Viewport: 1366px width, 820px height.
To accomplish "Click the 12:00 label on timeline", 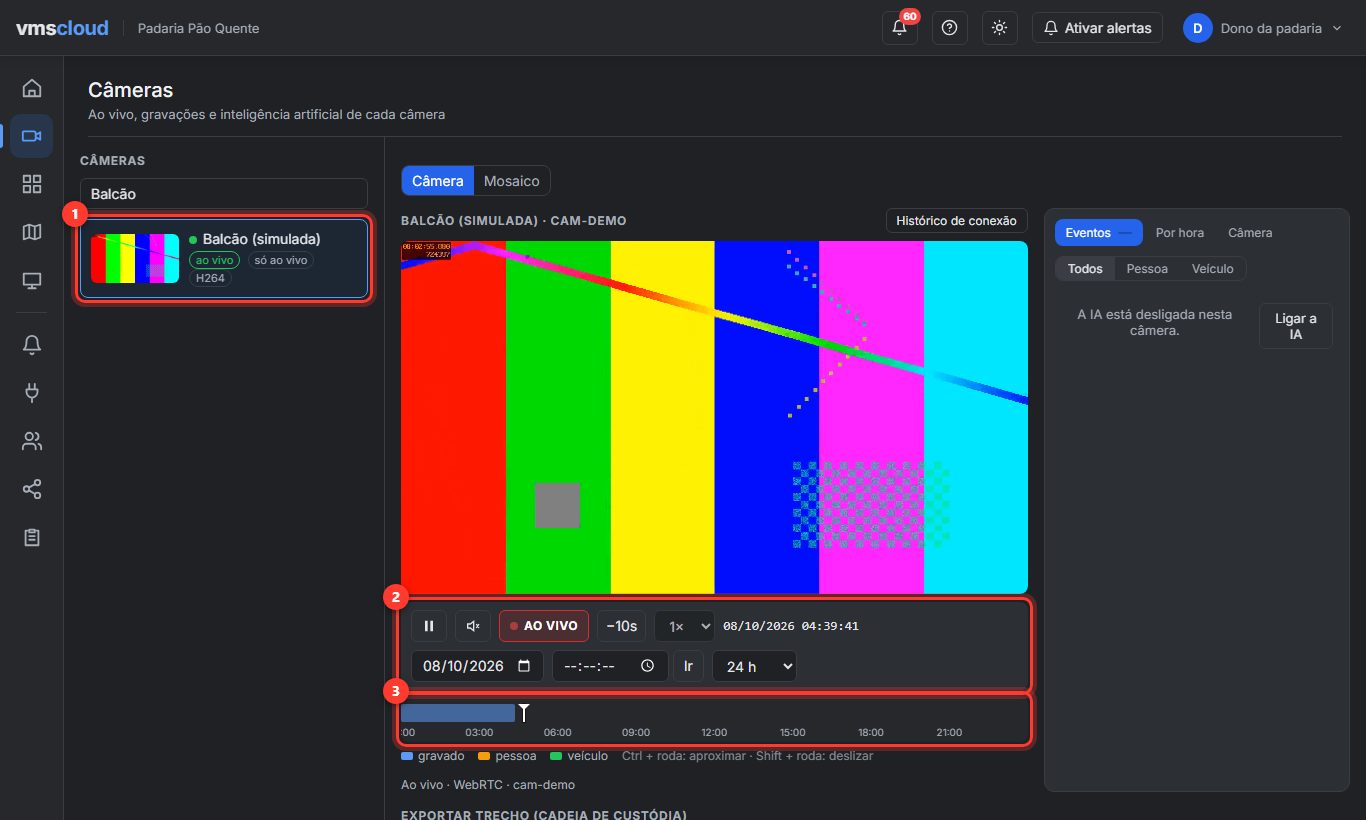I will click(714, 733).
